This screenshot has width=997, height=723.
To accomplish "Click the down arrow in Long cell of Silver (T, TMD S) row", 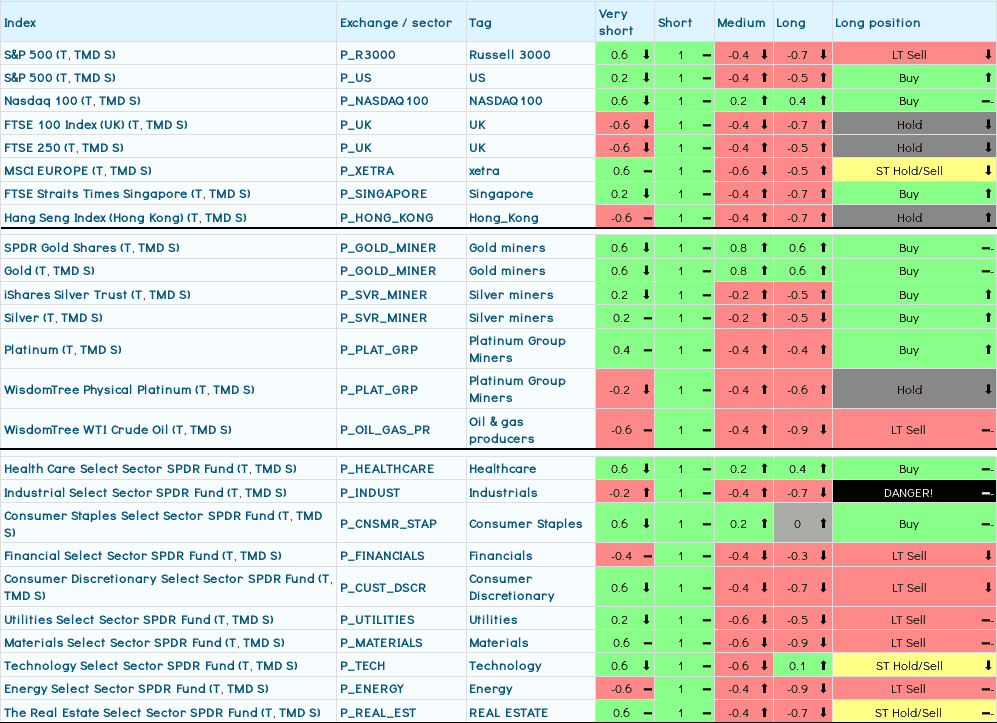I will point(823,317).
